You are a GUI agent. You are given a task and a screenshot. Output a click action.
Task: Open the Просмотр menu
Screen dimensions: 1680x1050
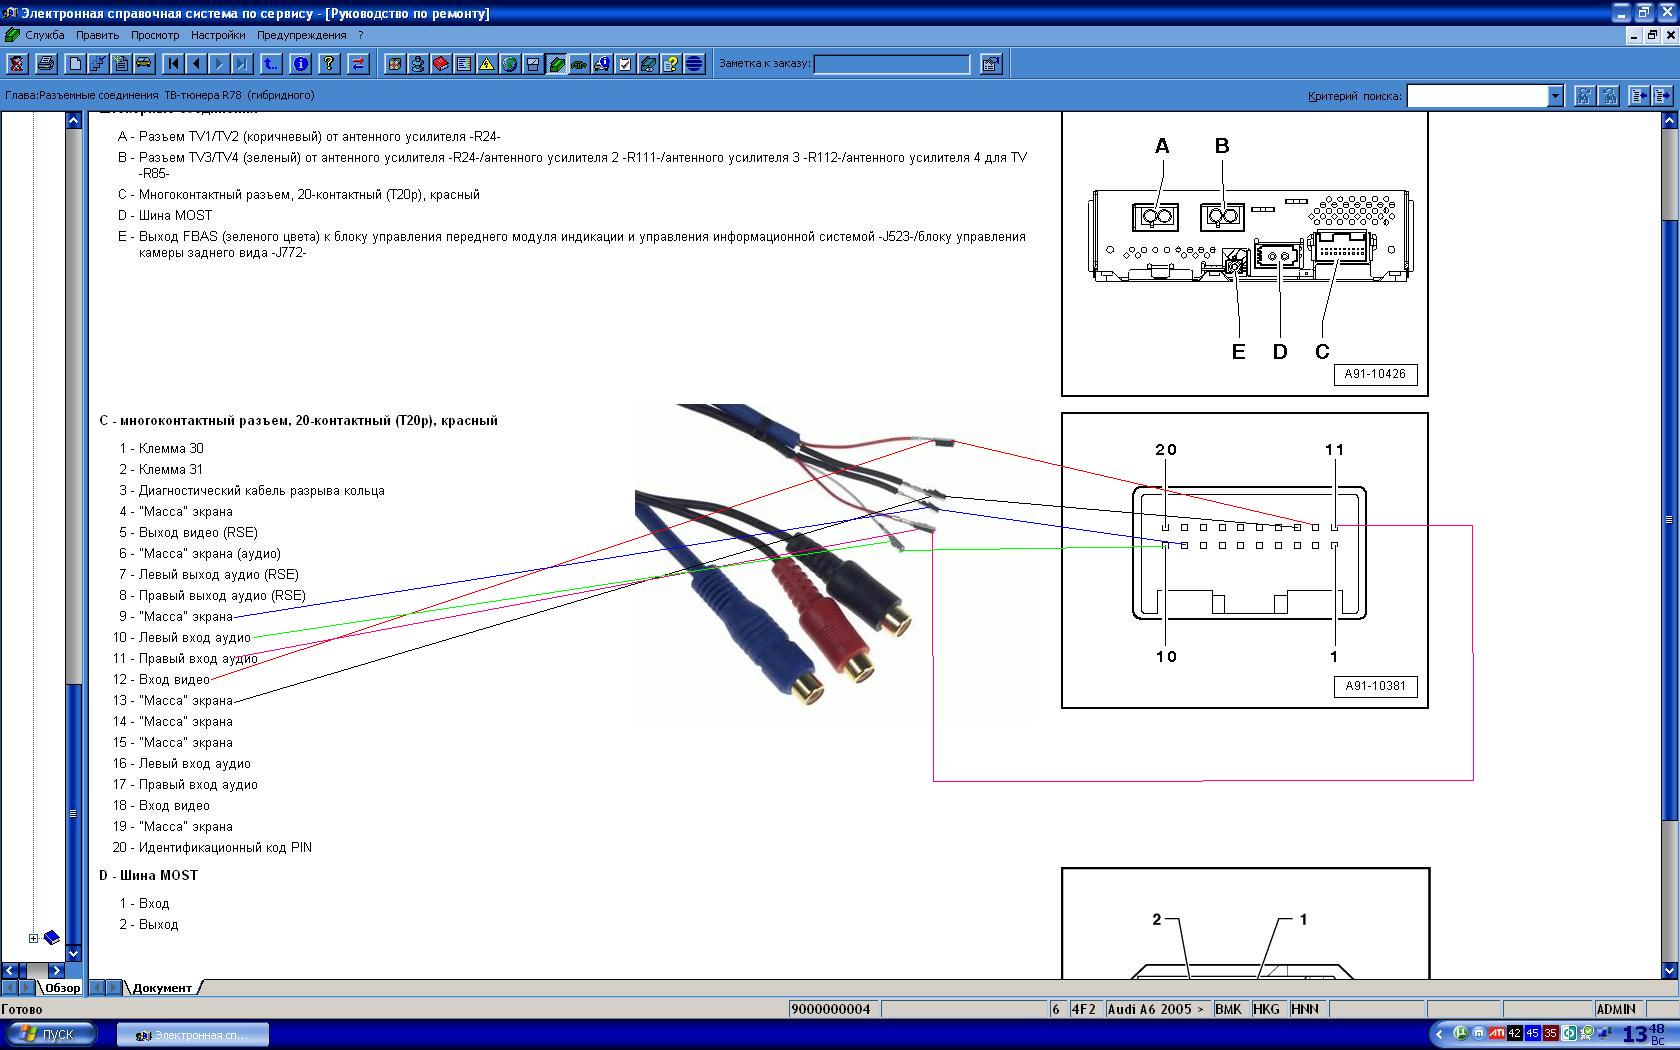tap(155, 35)
